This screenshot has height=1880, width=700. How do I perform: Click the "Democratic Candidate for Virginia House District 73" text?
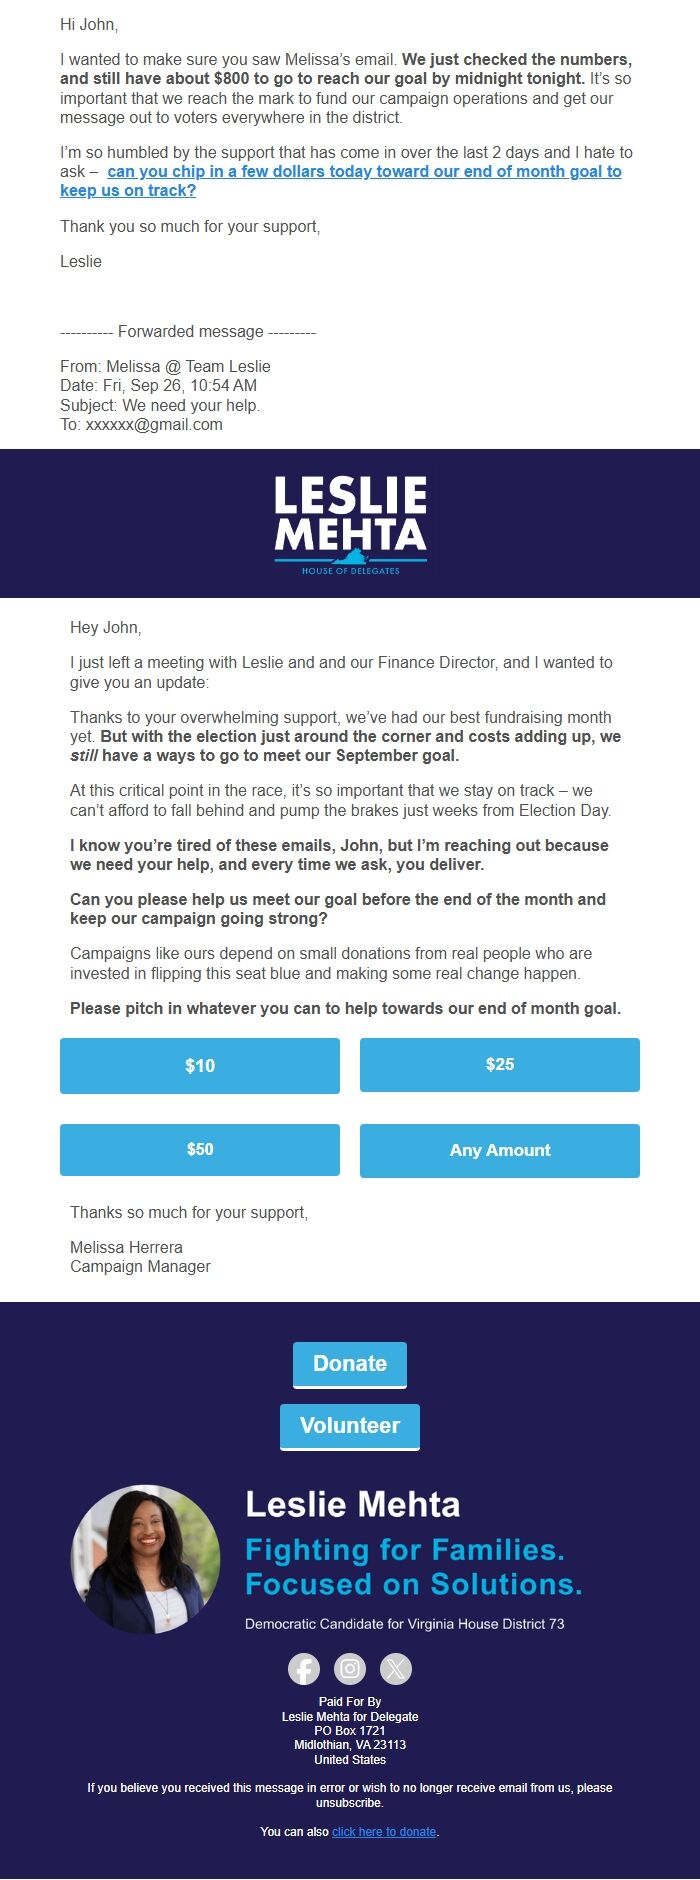pos(404,1624)
